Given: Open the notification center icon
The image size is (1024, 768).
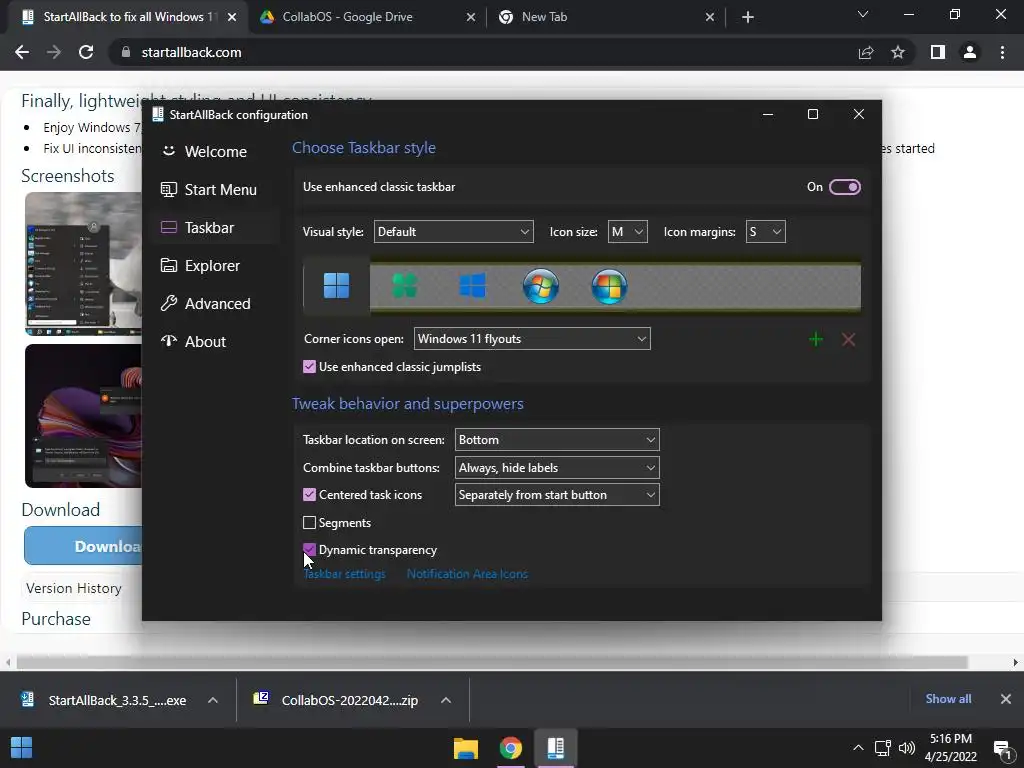Looking at the screenshot, I should coord(1002,748).
